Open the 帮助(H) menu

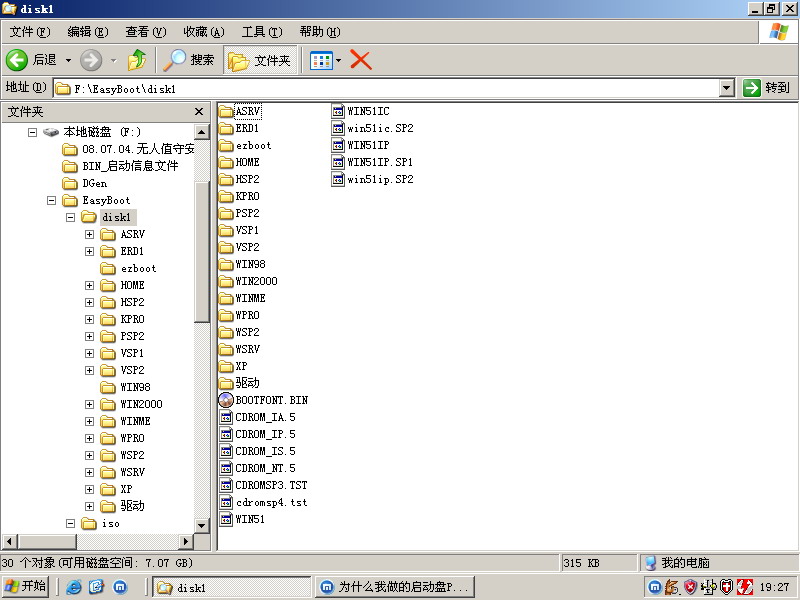[320, 32]
